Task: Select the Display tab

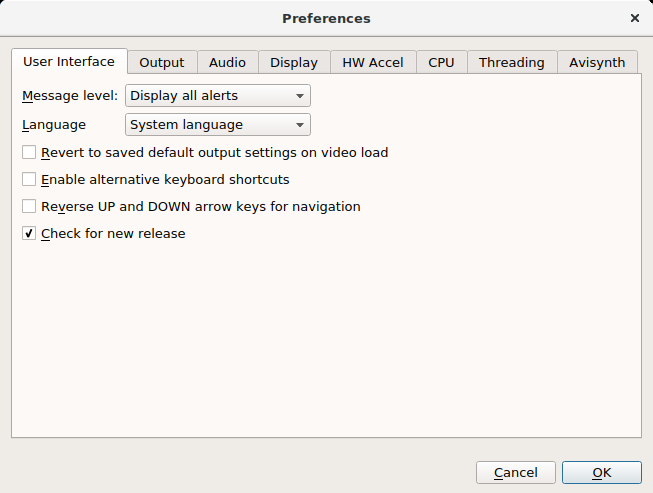Action: 293,62
